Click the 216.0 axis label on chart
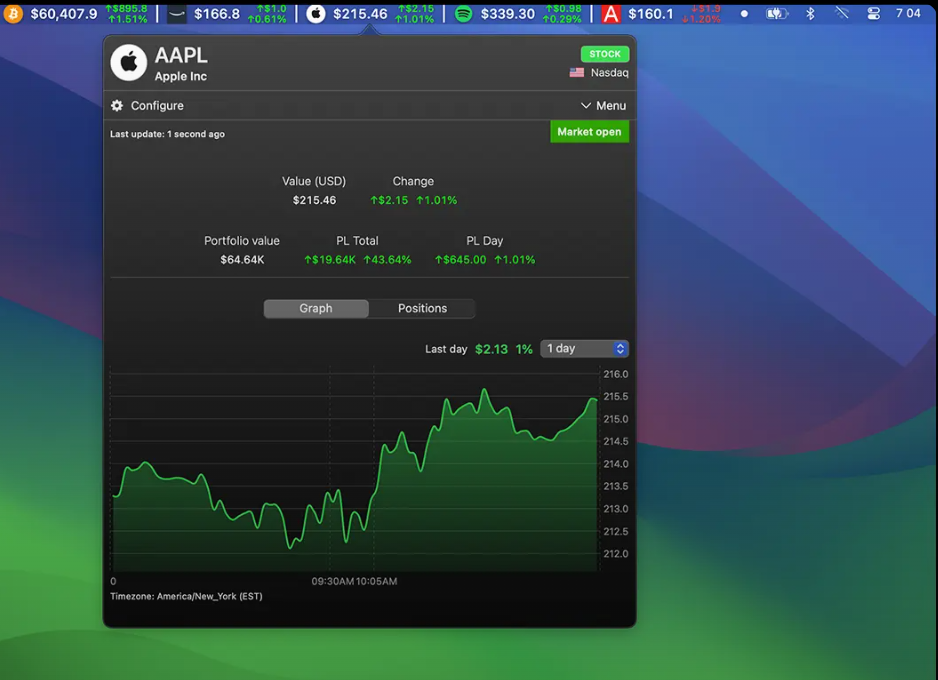Viewport: 938px width, 680px height. [616, 374]
